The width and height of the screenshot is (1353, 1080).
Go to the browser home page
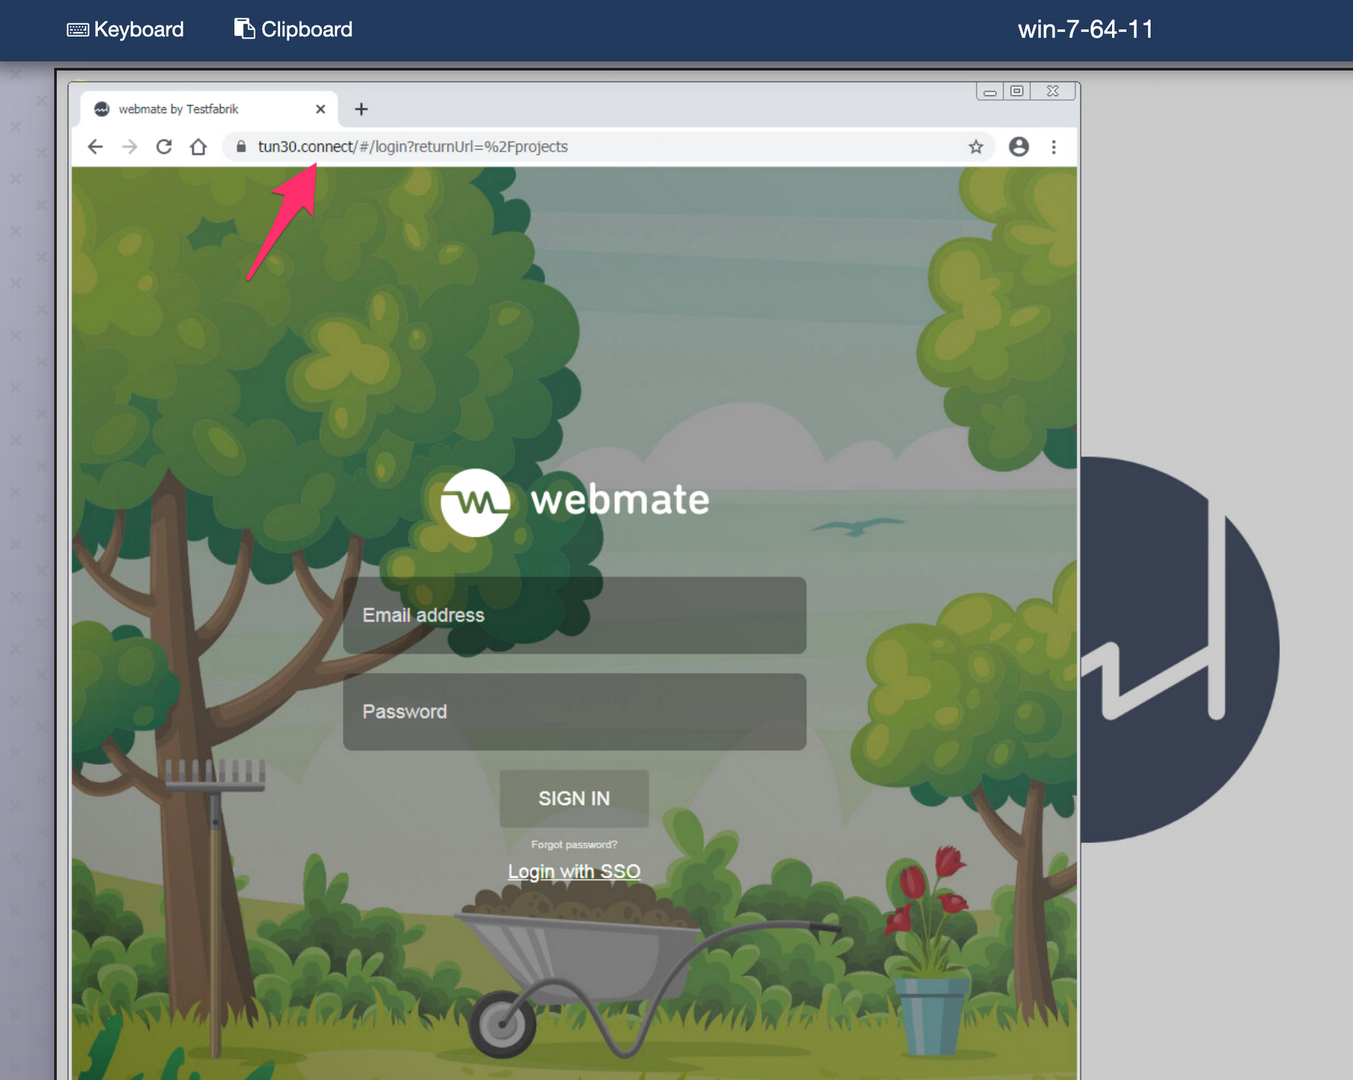[x=198, y=147]
